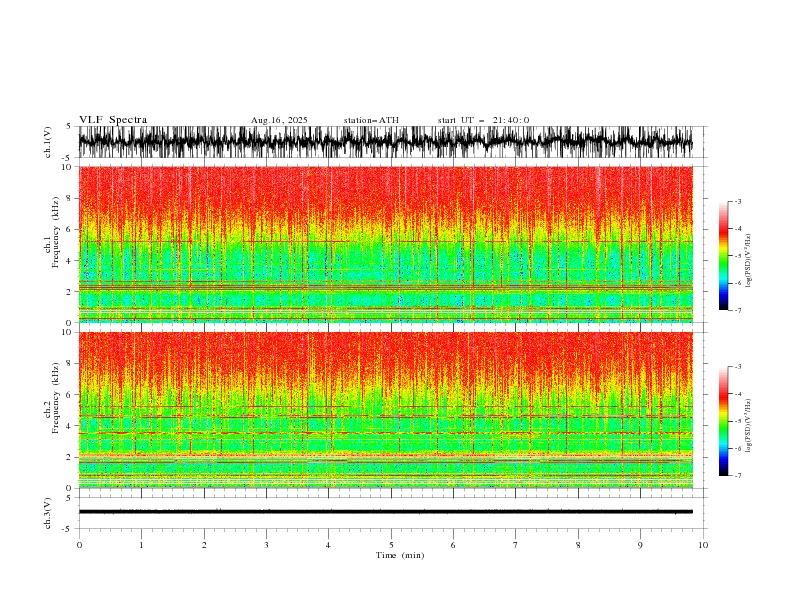This screenshot has width=792, height=612.
Task: Click the ch.1 color bar log(PSD) unit label
Action: coord(749,261)
